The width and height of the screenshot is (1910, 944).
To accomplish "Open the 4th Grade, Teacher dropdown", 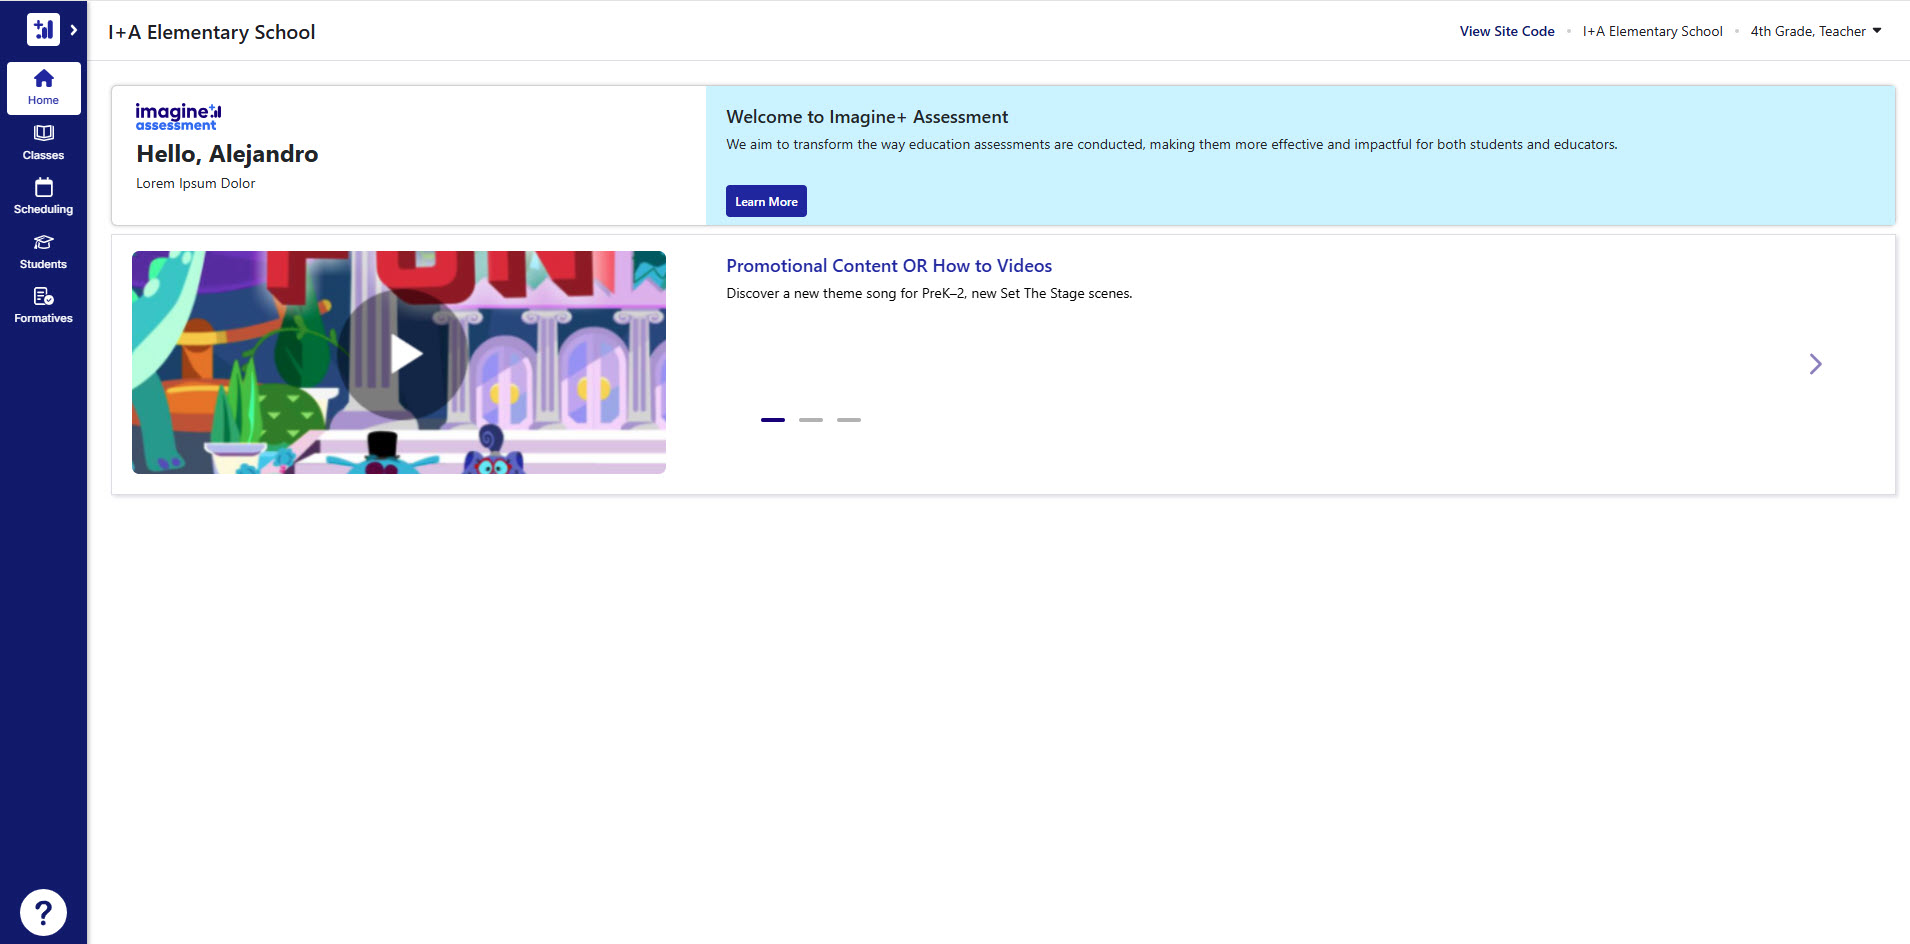I will [x=1816, y=31].
